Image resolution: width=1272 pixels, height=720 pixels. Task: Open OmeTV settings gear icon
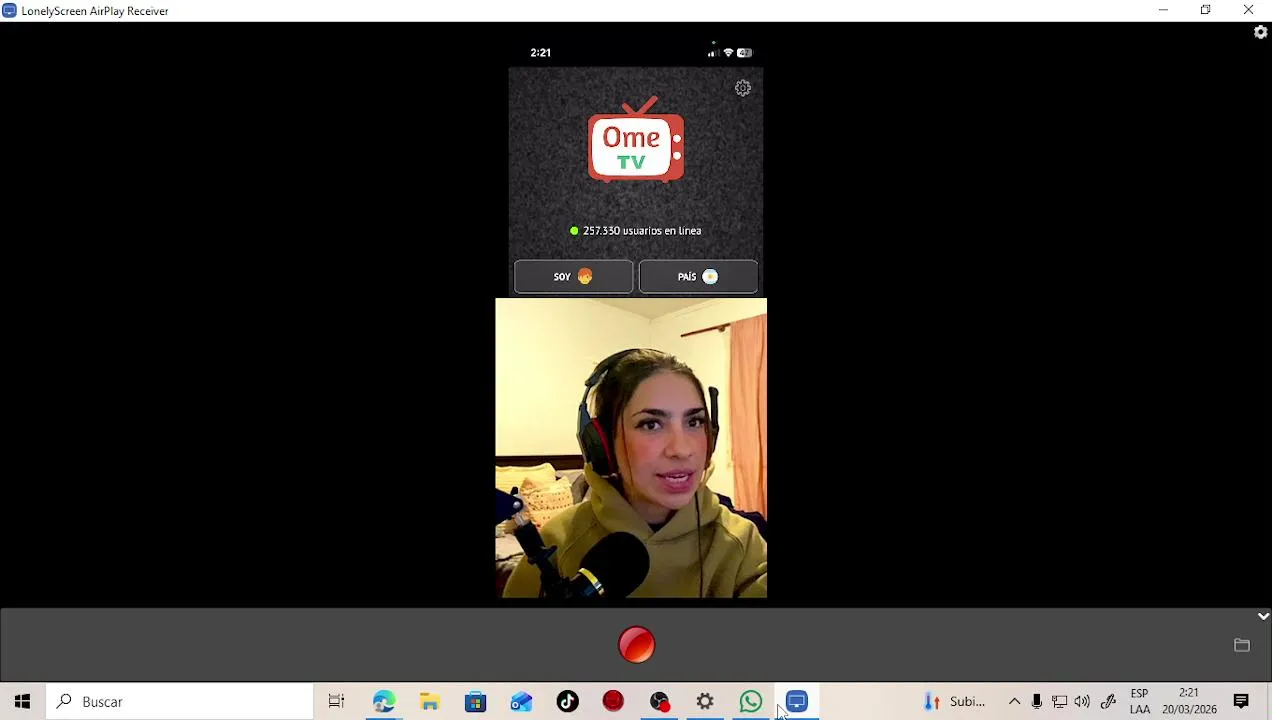point(743,88)
